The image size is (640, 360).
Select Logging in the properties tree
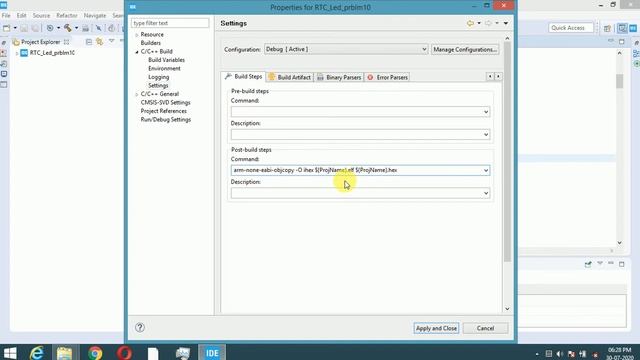[x=159, y=77]
